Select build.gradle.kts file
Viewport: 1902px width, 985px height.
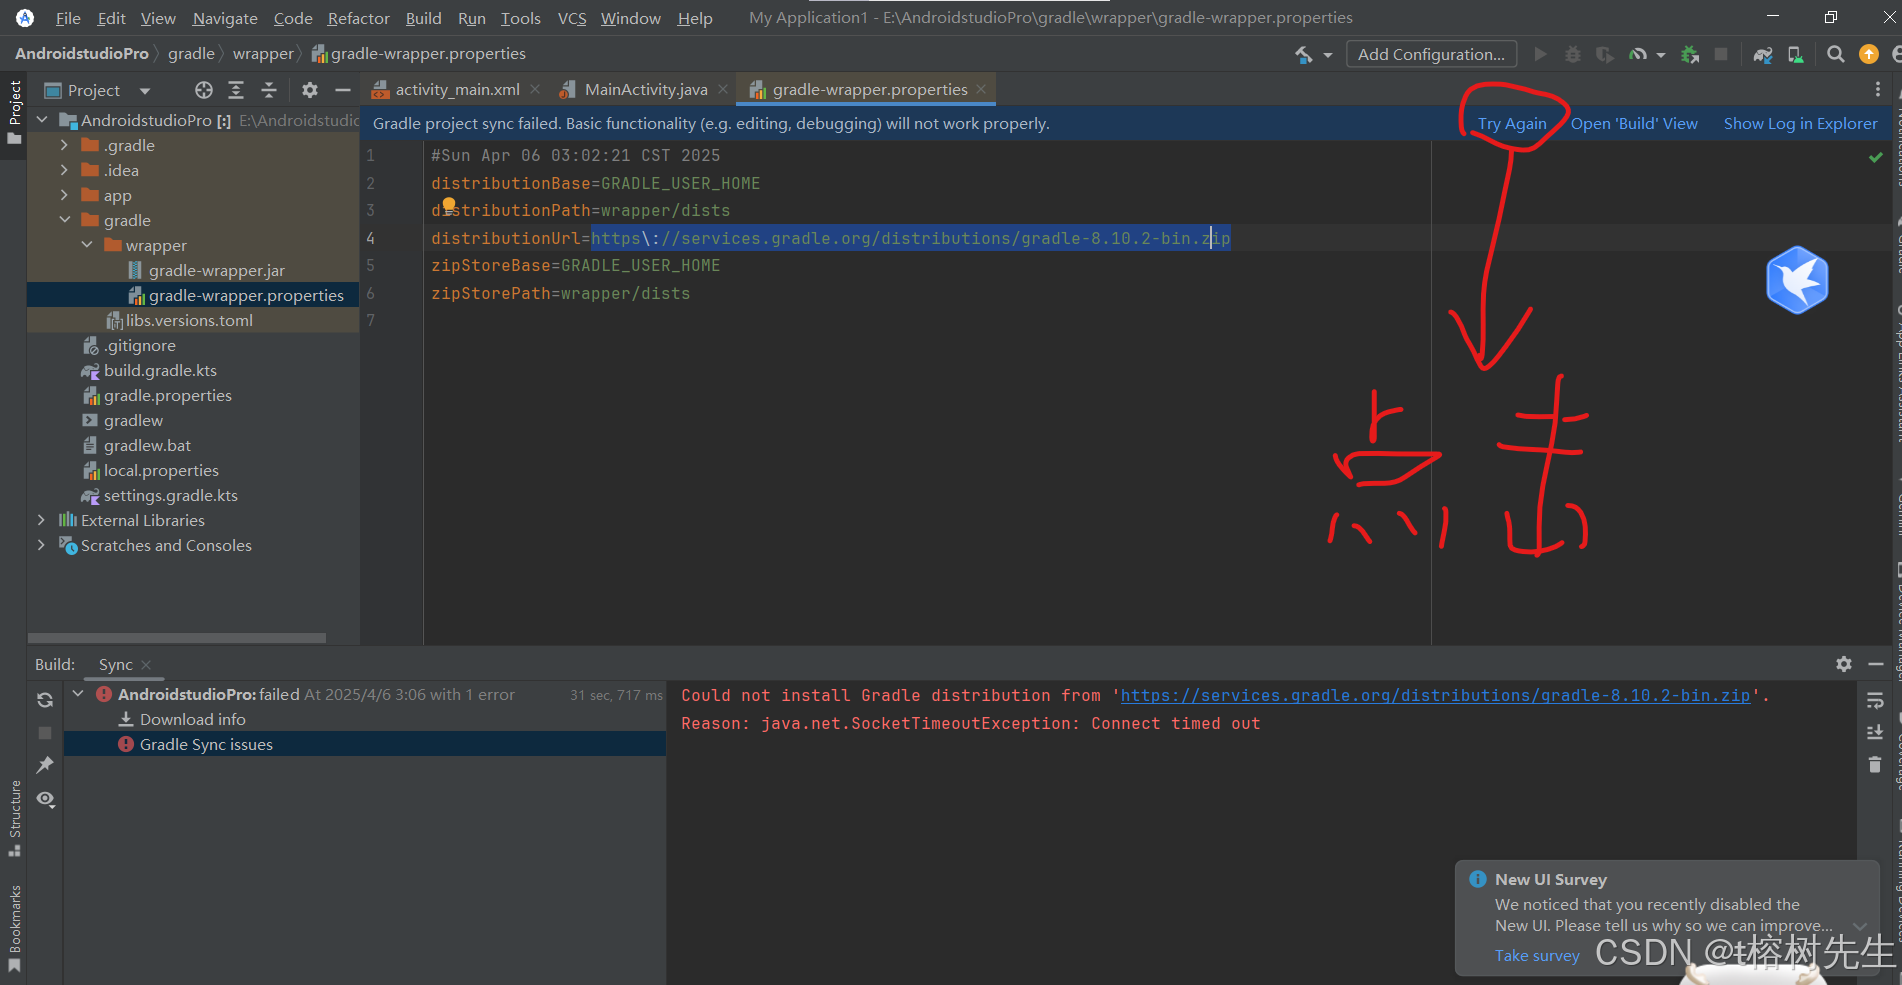tap(160, 370)
